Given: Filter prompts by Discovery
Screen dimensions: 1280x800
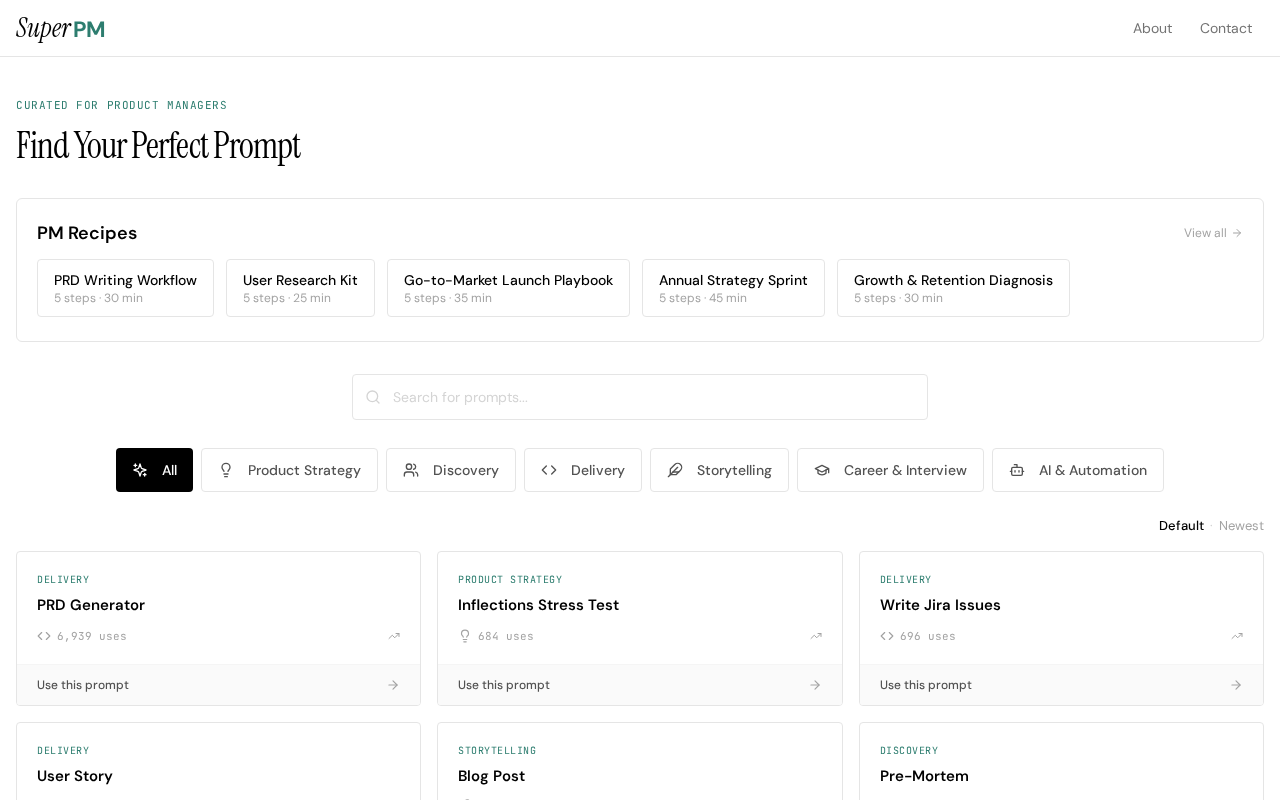Looking at the screenshot, I should coord(451,470).
